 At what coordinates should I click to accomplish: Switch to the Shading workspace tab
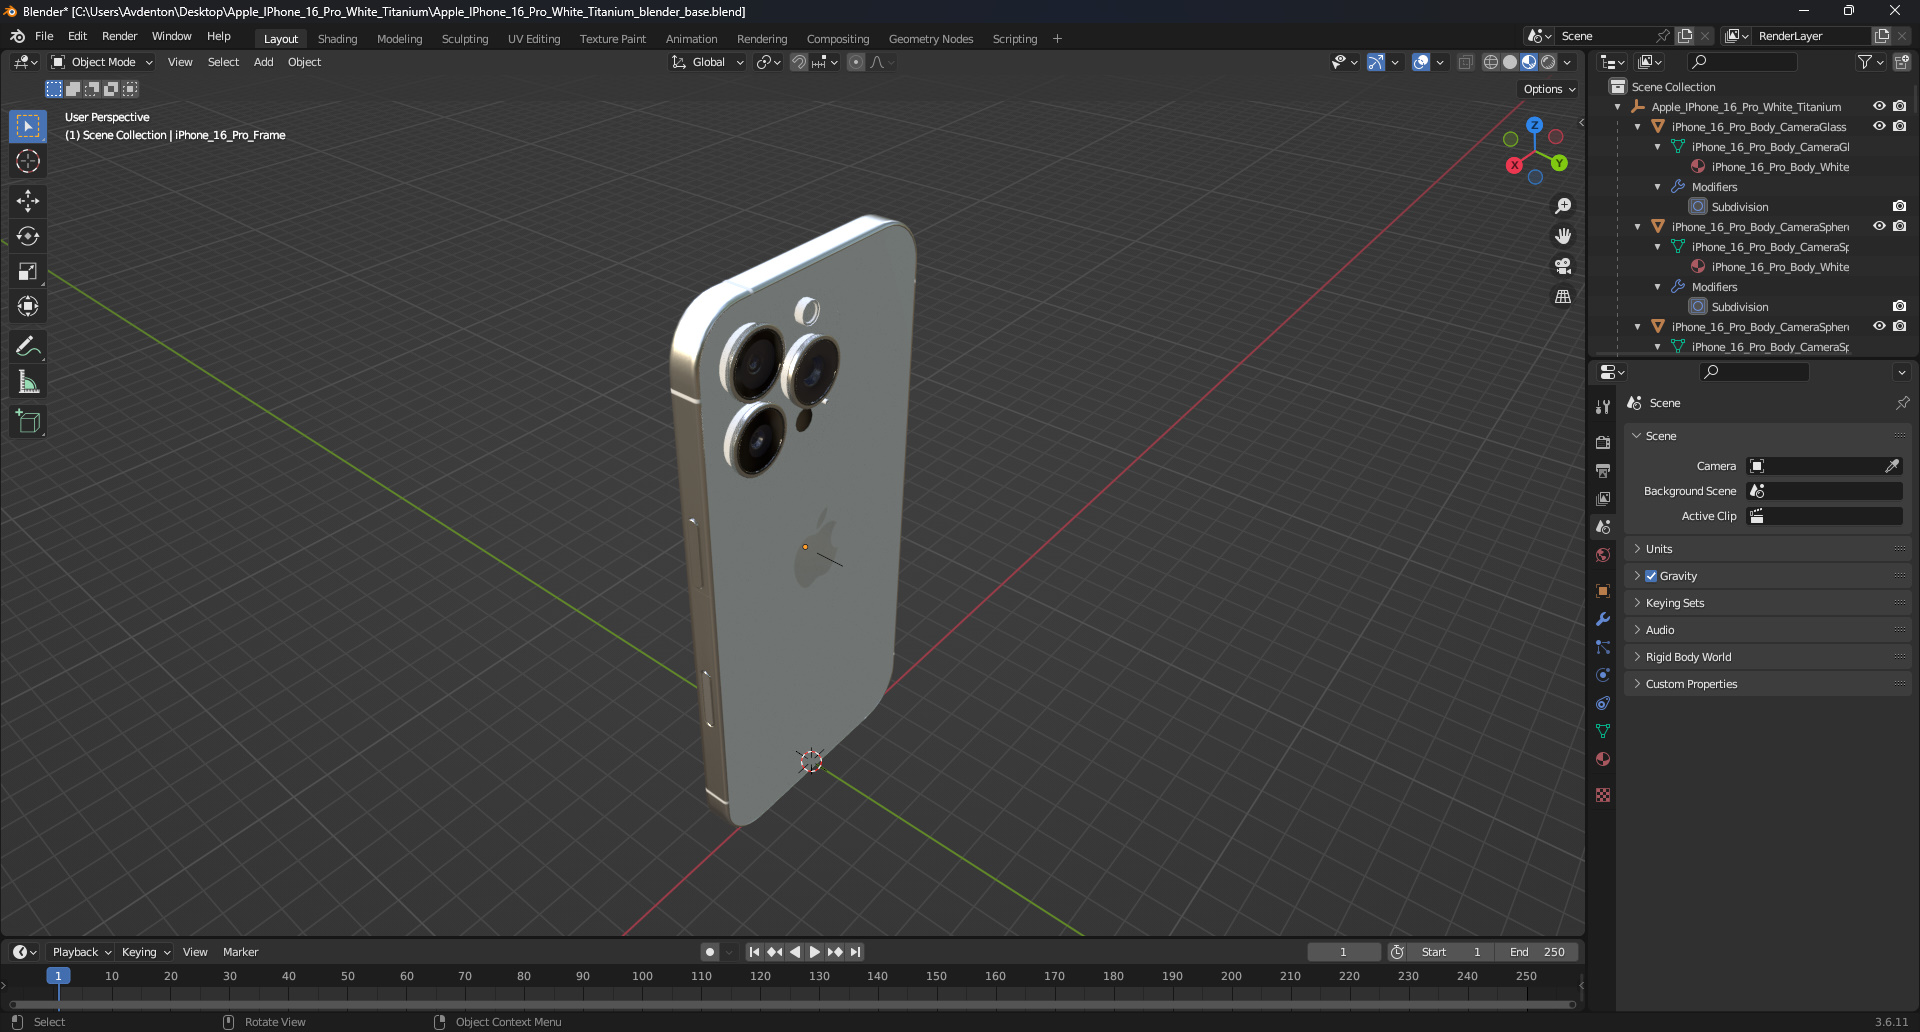337,39
